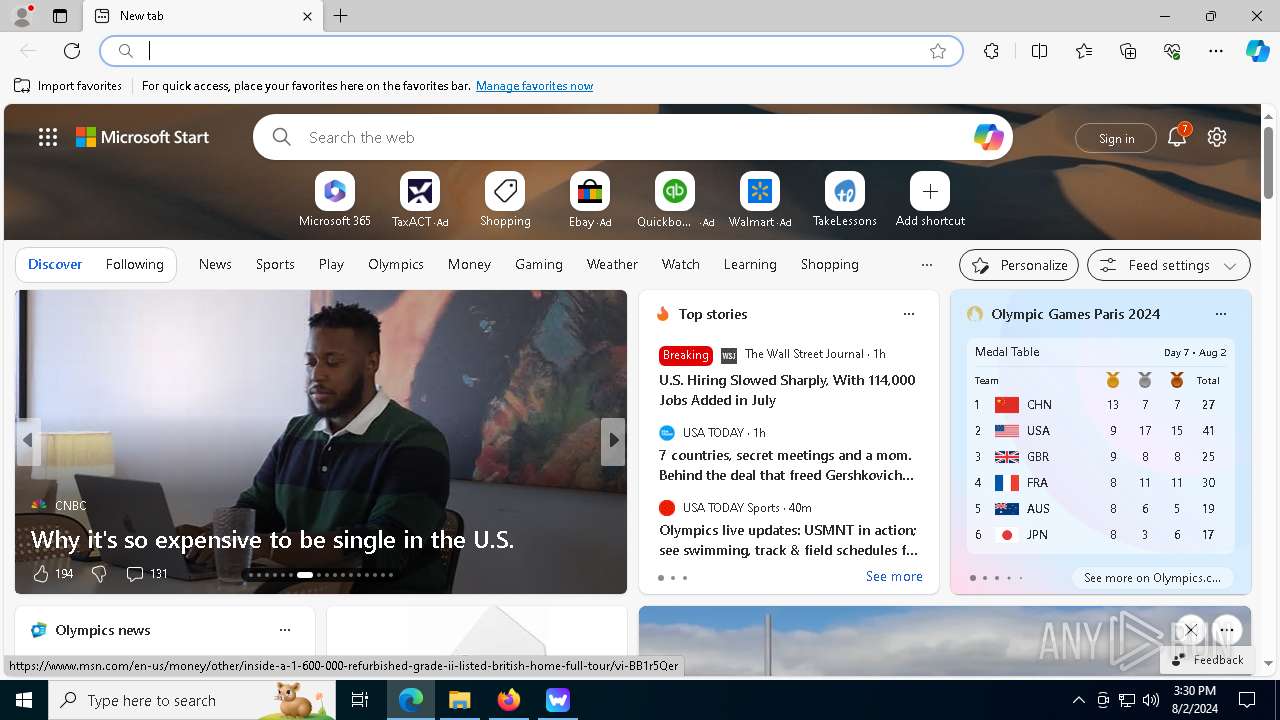Open the Extensions puzzle icon
Screen dimensions: 1280x720
pyautogui.click(x=991, y=51)
